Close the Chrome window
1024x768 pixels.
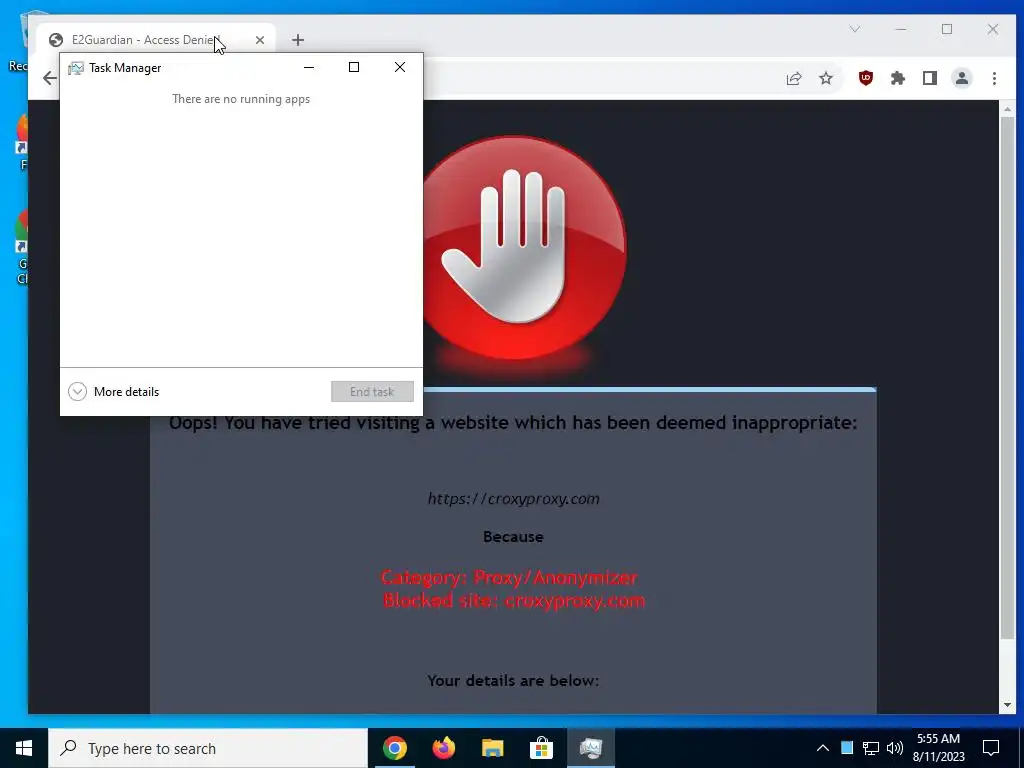[993, 29]
